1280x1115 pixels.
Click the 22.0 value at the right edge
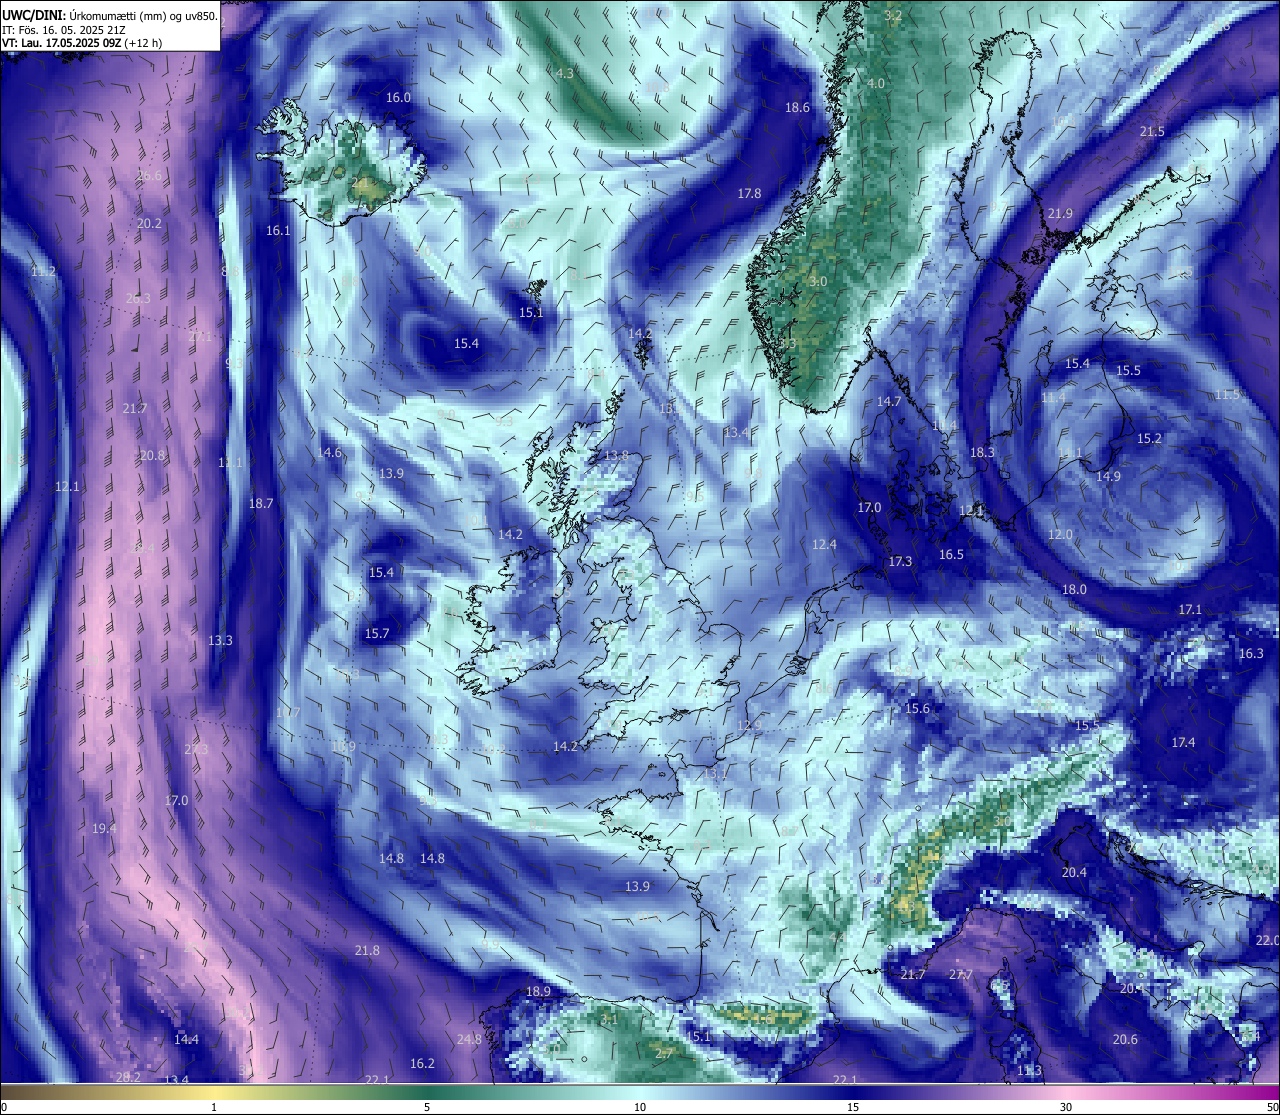click(1267, 940)
